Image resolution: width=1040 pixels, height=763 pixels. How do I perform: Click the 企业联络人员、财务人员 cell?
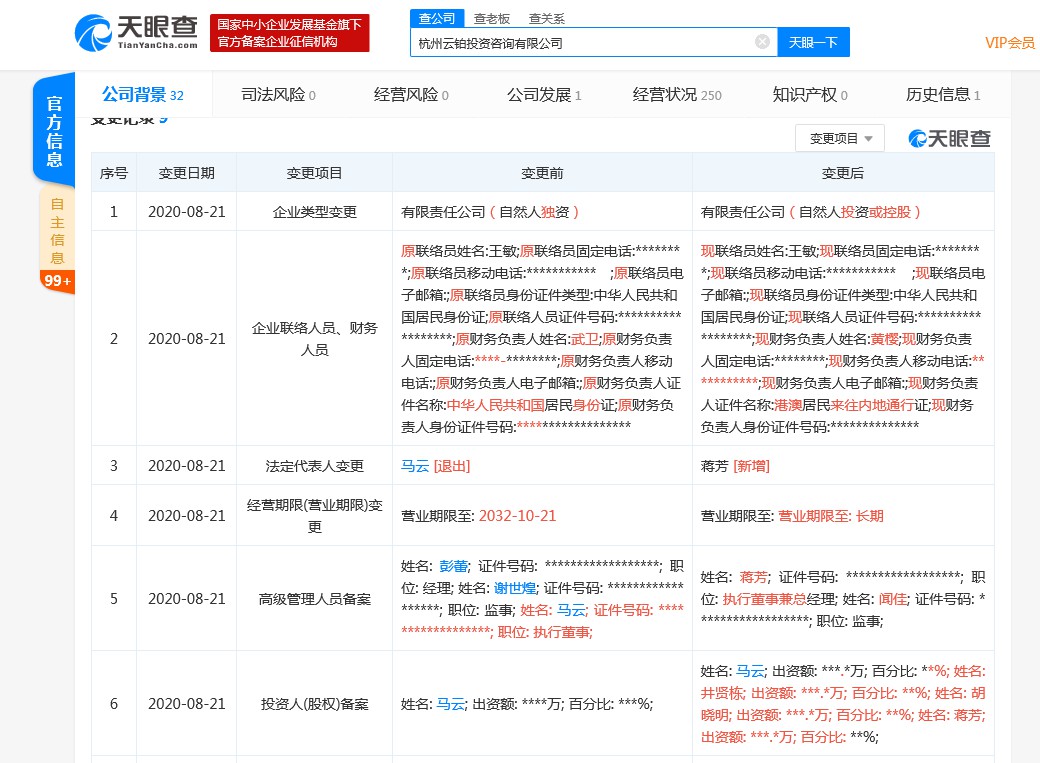click(314, 338)
